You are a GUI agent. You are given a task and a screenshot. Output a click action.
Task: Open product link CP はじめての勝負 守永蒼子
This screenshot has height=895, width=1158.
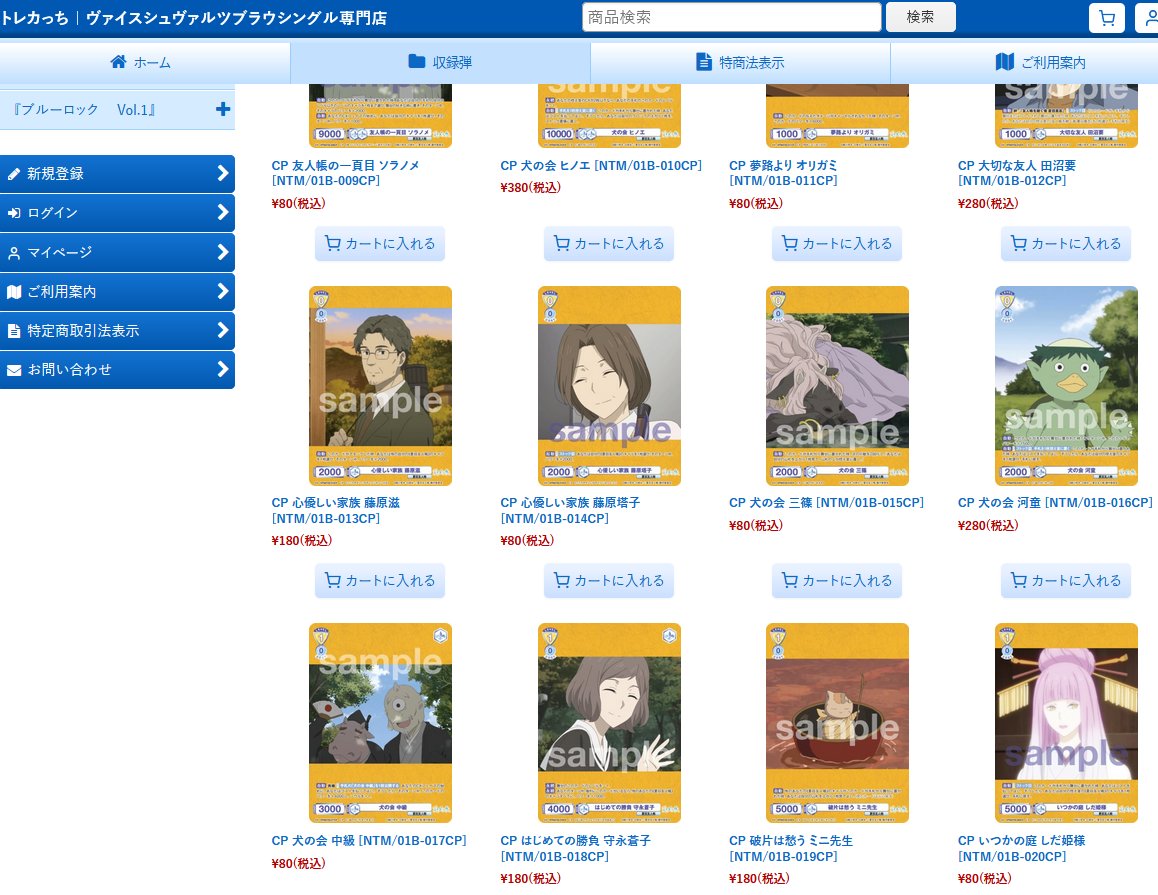575,848
